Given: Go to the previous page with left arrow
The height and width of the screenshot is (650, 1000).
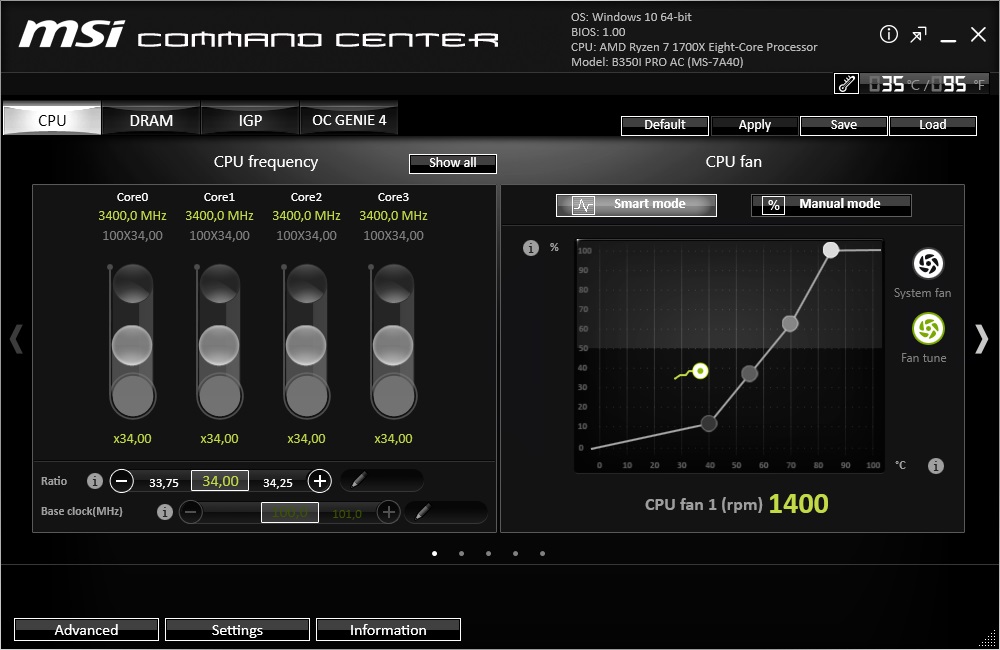Looking at the screenshot, I should [17, 339].
